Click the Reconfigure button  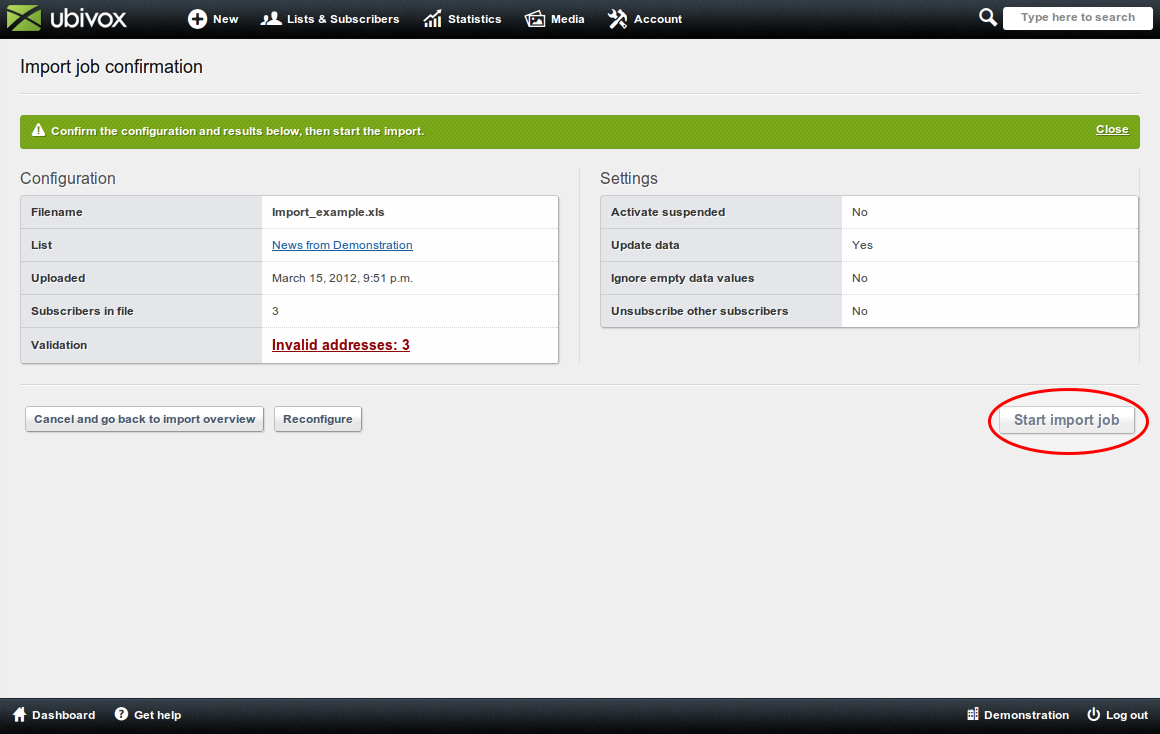(317, 419)
